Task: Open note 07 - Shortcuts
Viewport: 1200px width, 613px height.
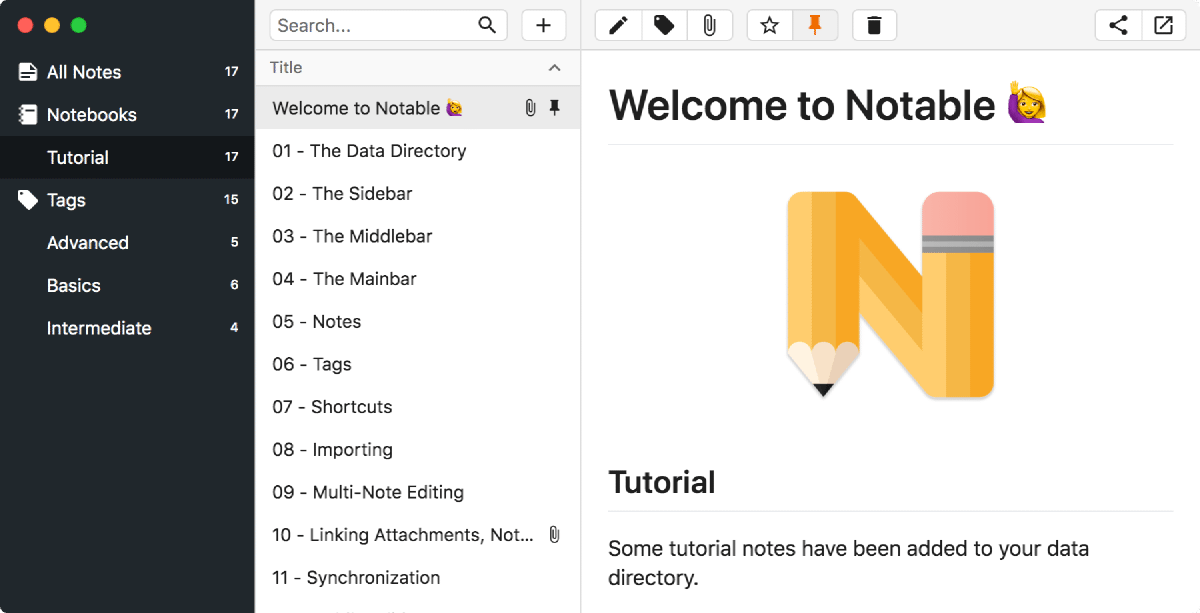Action: (x=332, y=407)
